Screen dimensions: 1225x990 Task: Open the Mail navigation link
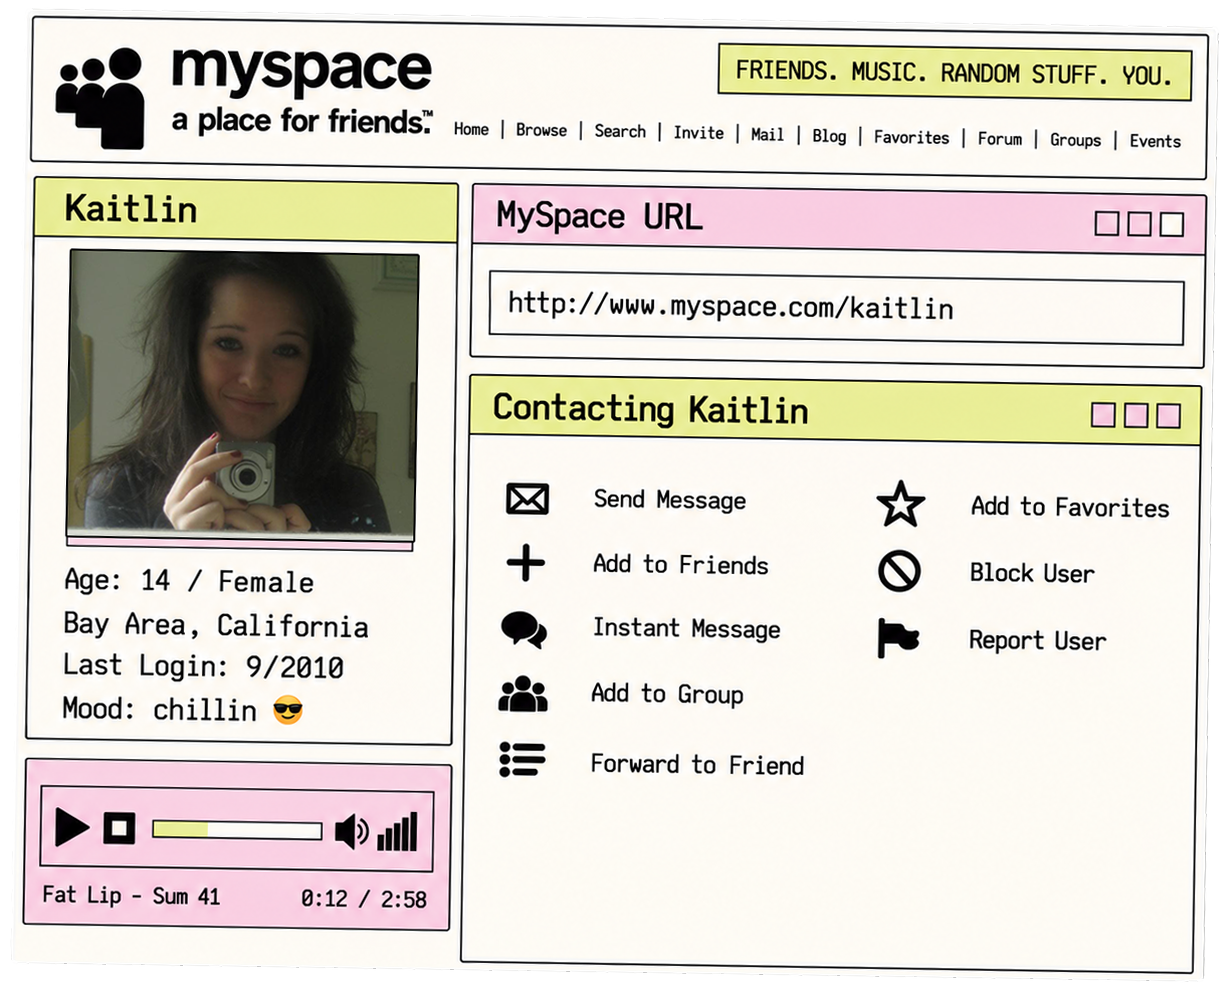point(767,134)
